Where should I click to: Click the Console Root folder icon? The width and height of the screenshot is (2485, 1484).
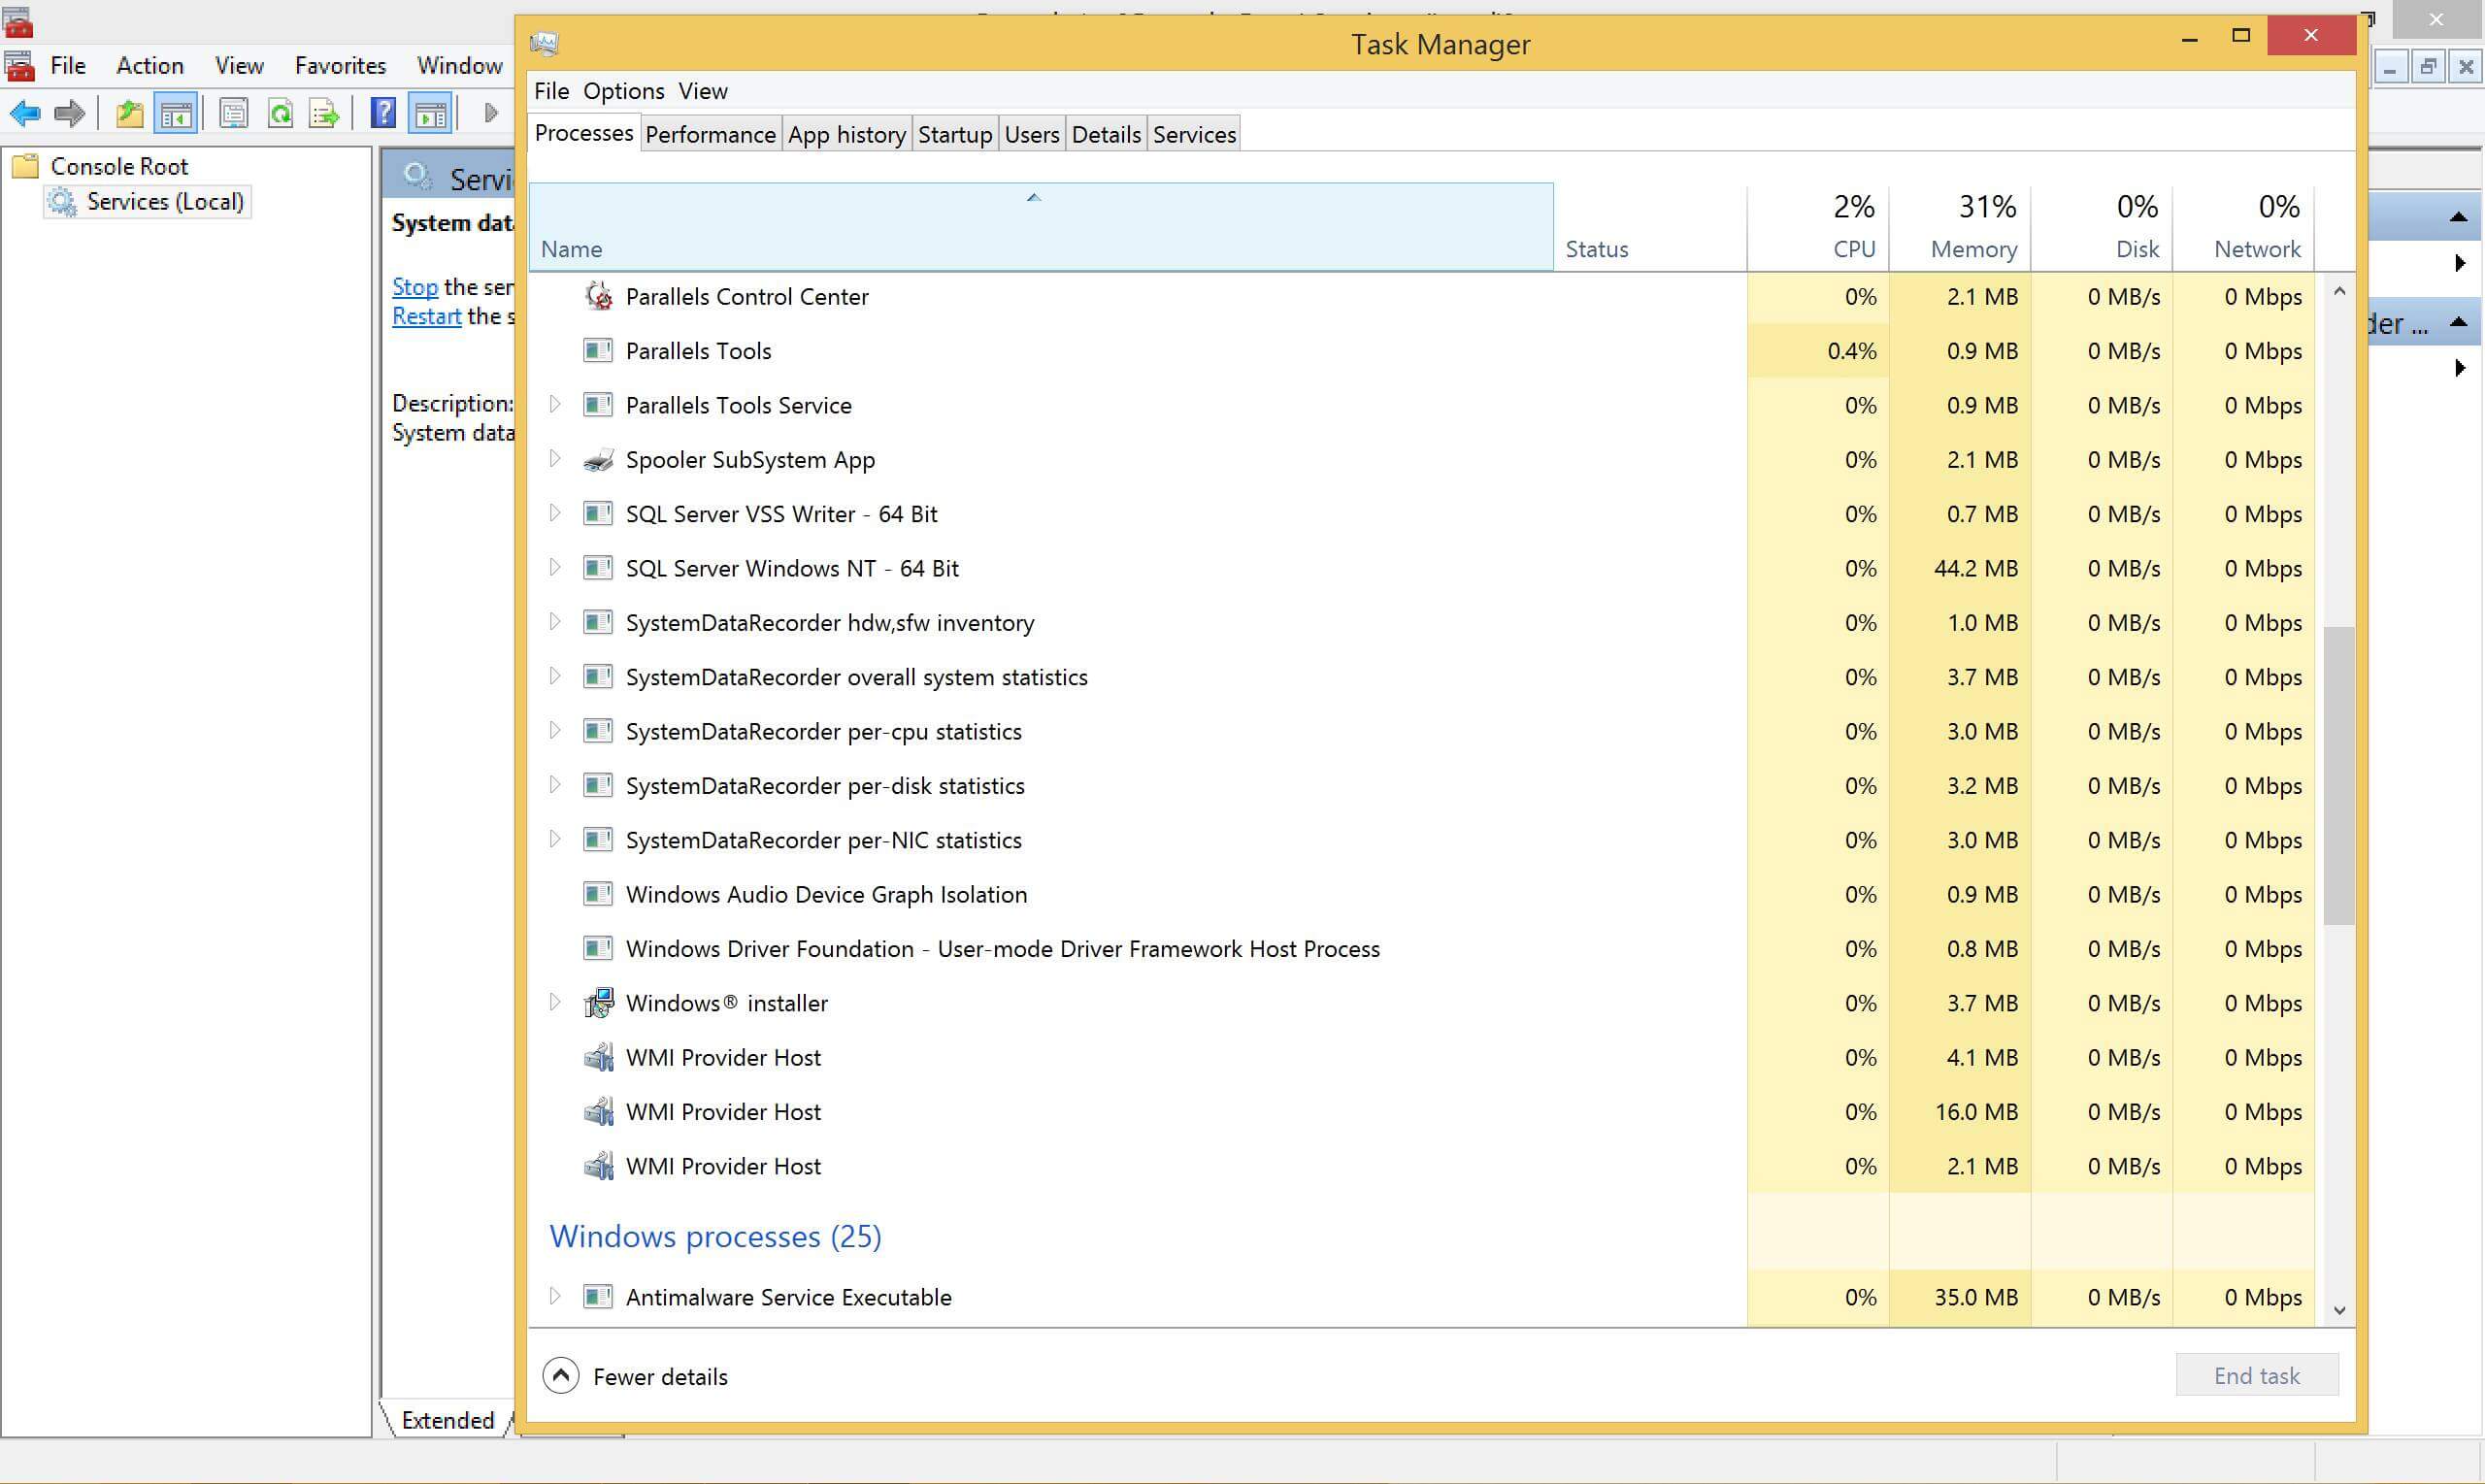tap(25, 166)
